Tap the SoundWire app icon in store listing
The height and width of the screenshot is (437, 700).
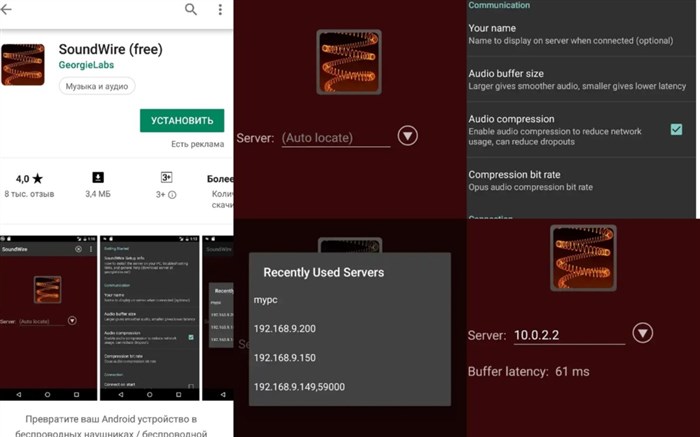coord(23,64)
